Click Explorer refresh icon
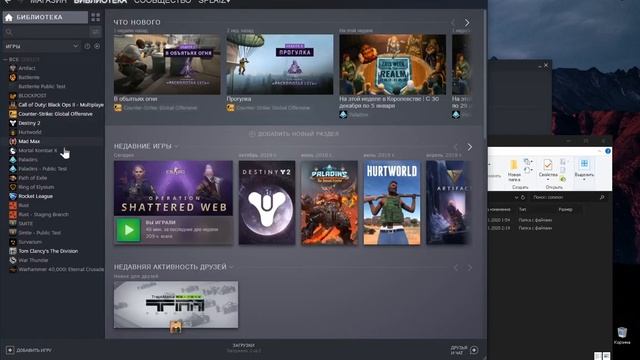 (523, 197)
